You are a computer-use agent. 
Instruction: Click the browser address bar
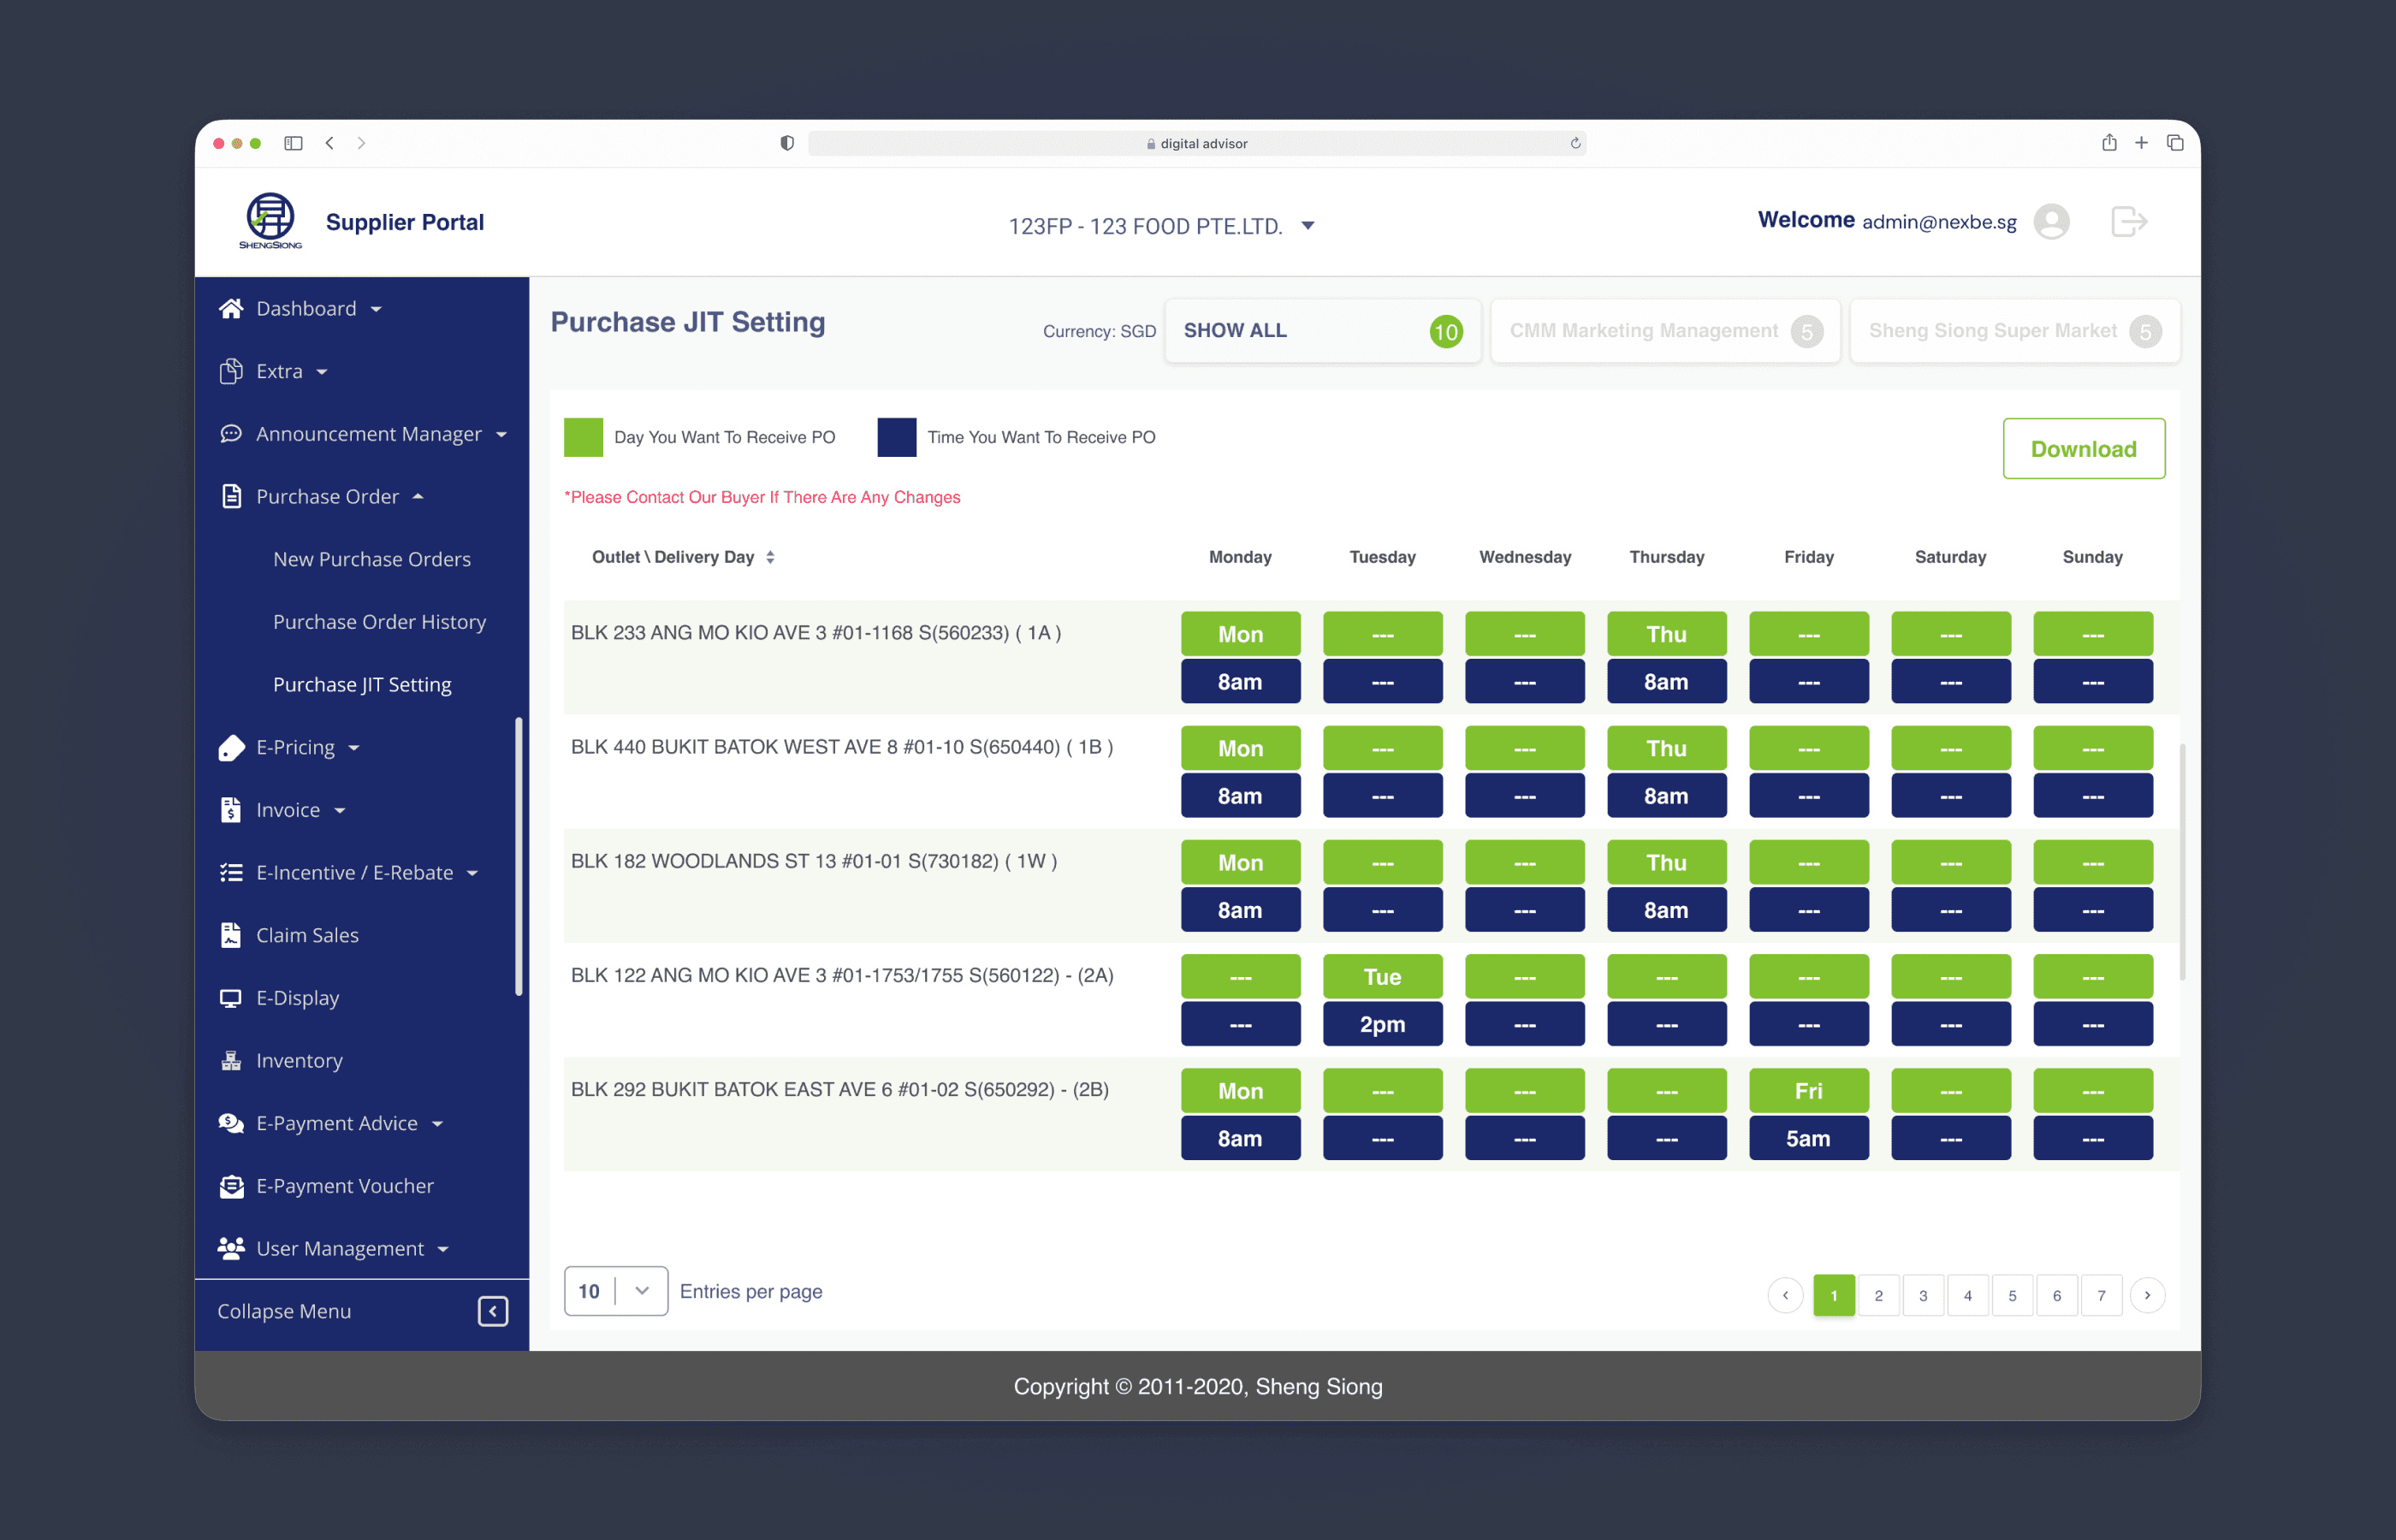(1197, 143)
